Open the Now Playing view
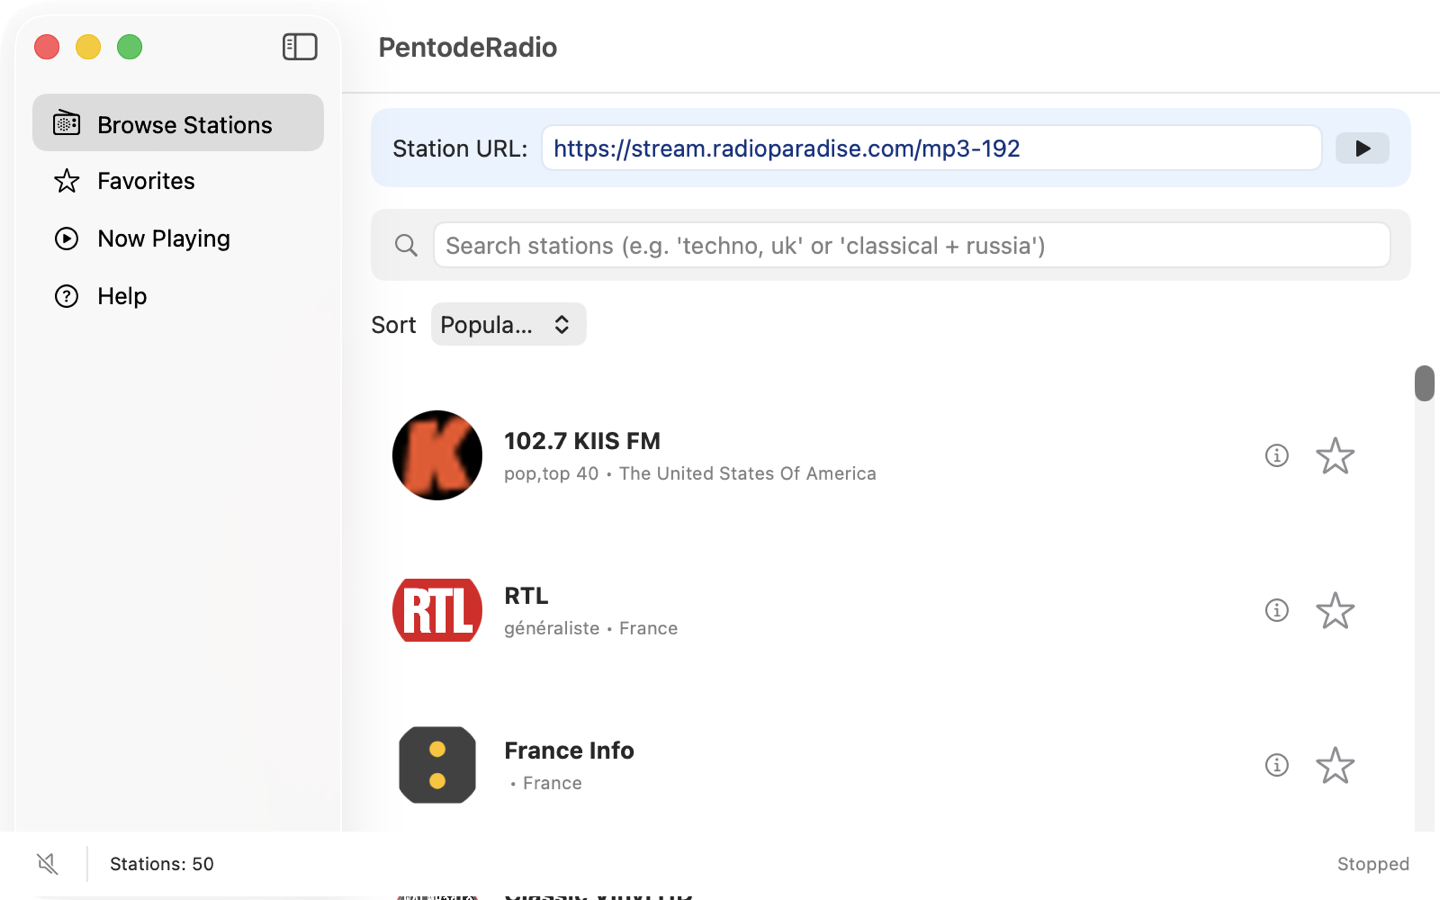 178,239
